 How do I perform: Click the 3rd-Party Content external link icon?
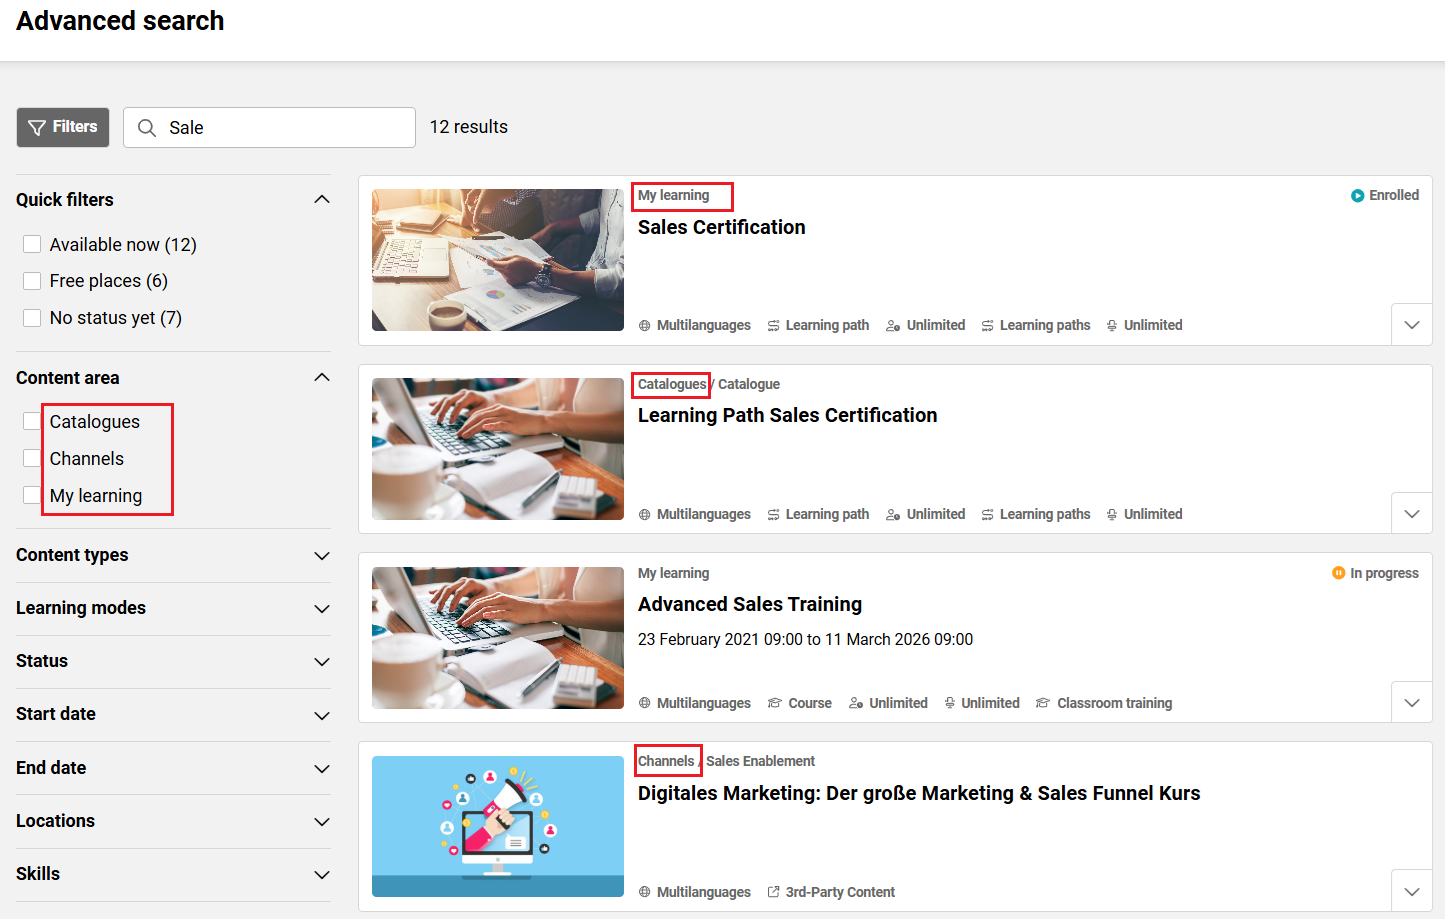click(x=773, y=892)
